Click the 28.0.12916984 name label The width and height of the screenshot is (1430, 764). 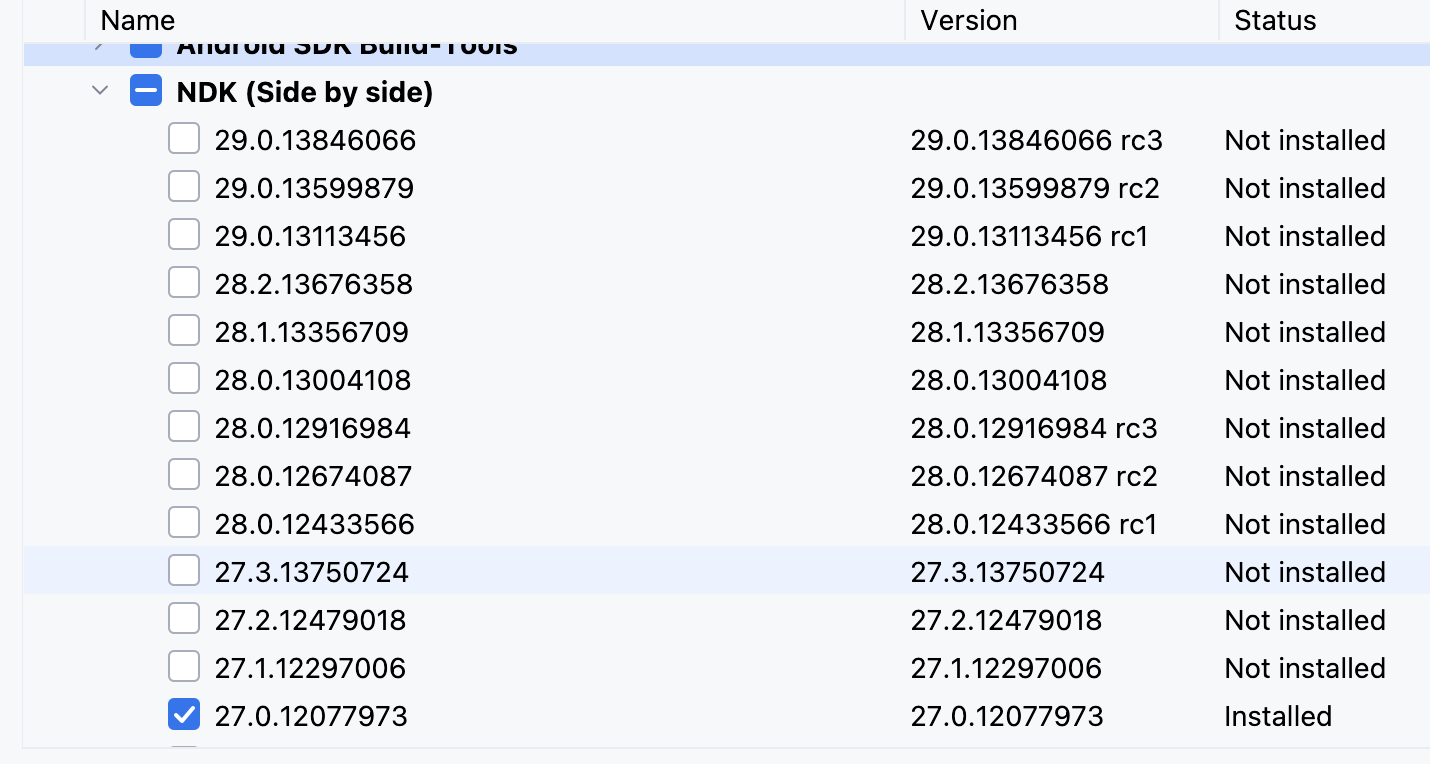(313, 428)
